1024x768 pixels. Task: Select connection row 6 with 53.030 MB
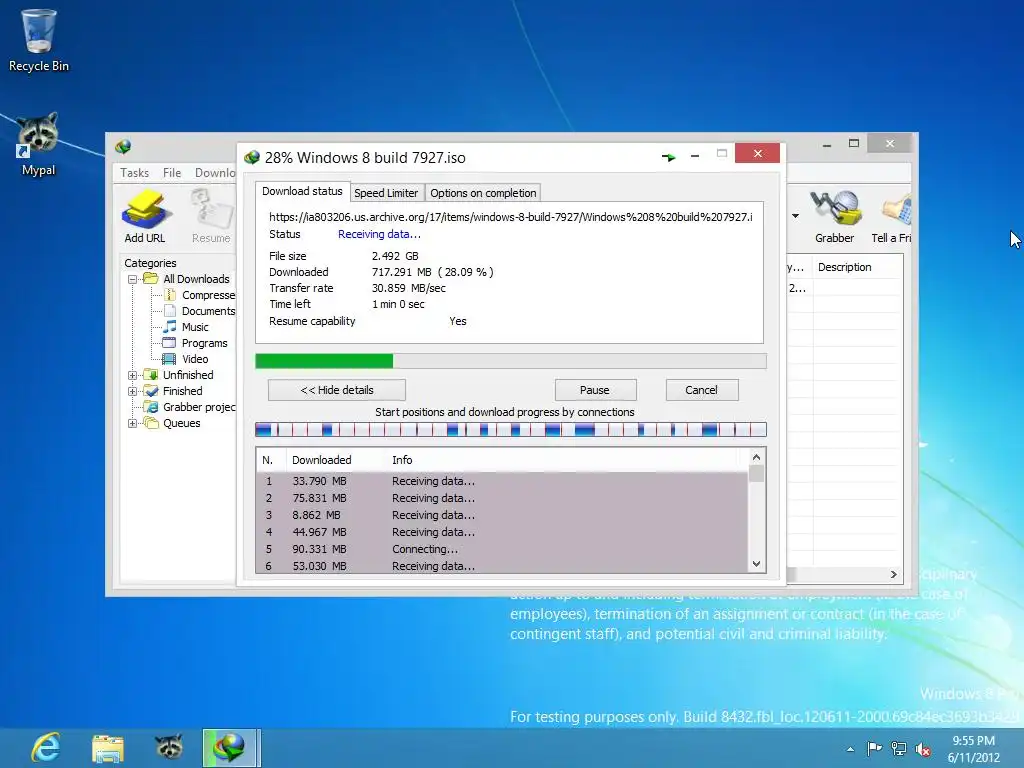coord(502,566)
